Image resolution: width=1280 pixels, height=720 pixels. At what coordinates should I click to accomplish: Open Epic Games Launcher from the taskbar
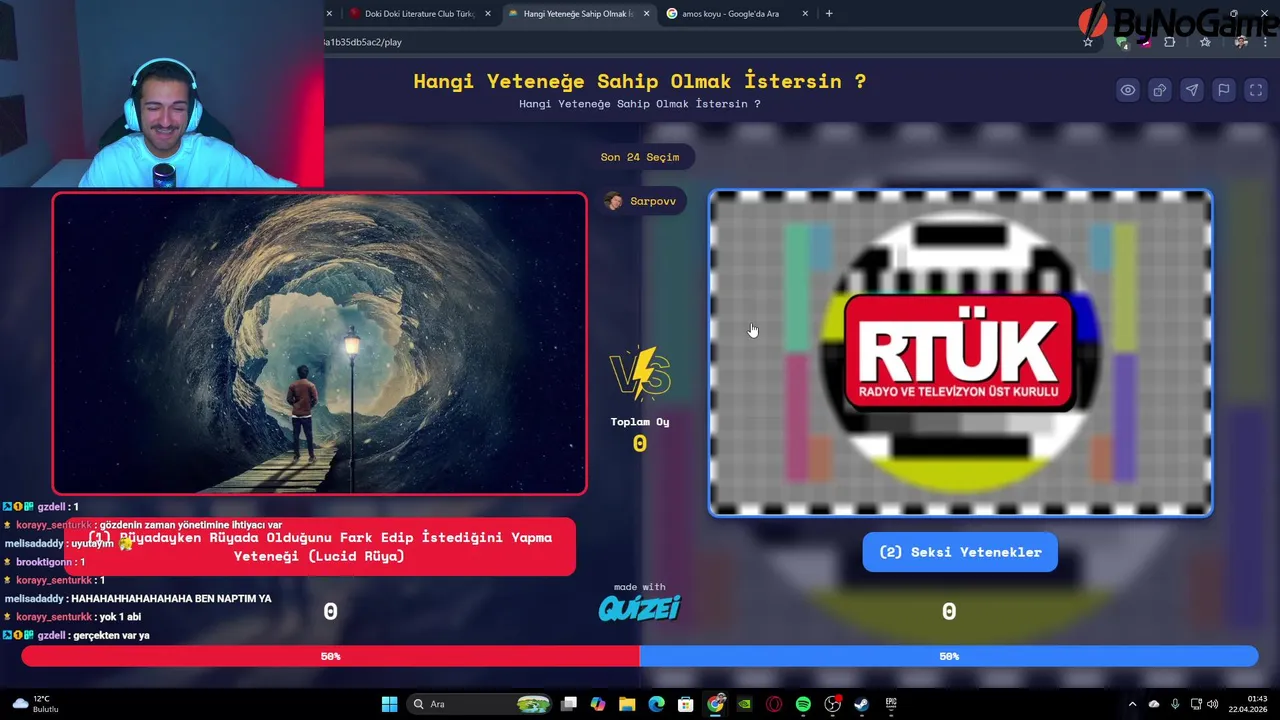[x=891, y=704]
